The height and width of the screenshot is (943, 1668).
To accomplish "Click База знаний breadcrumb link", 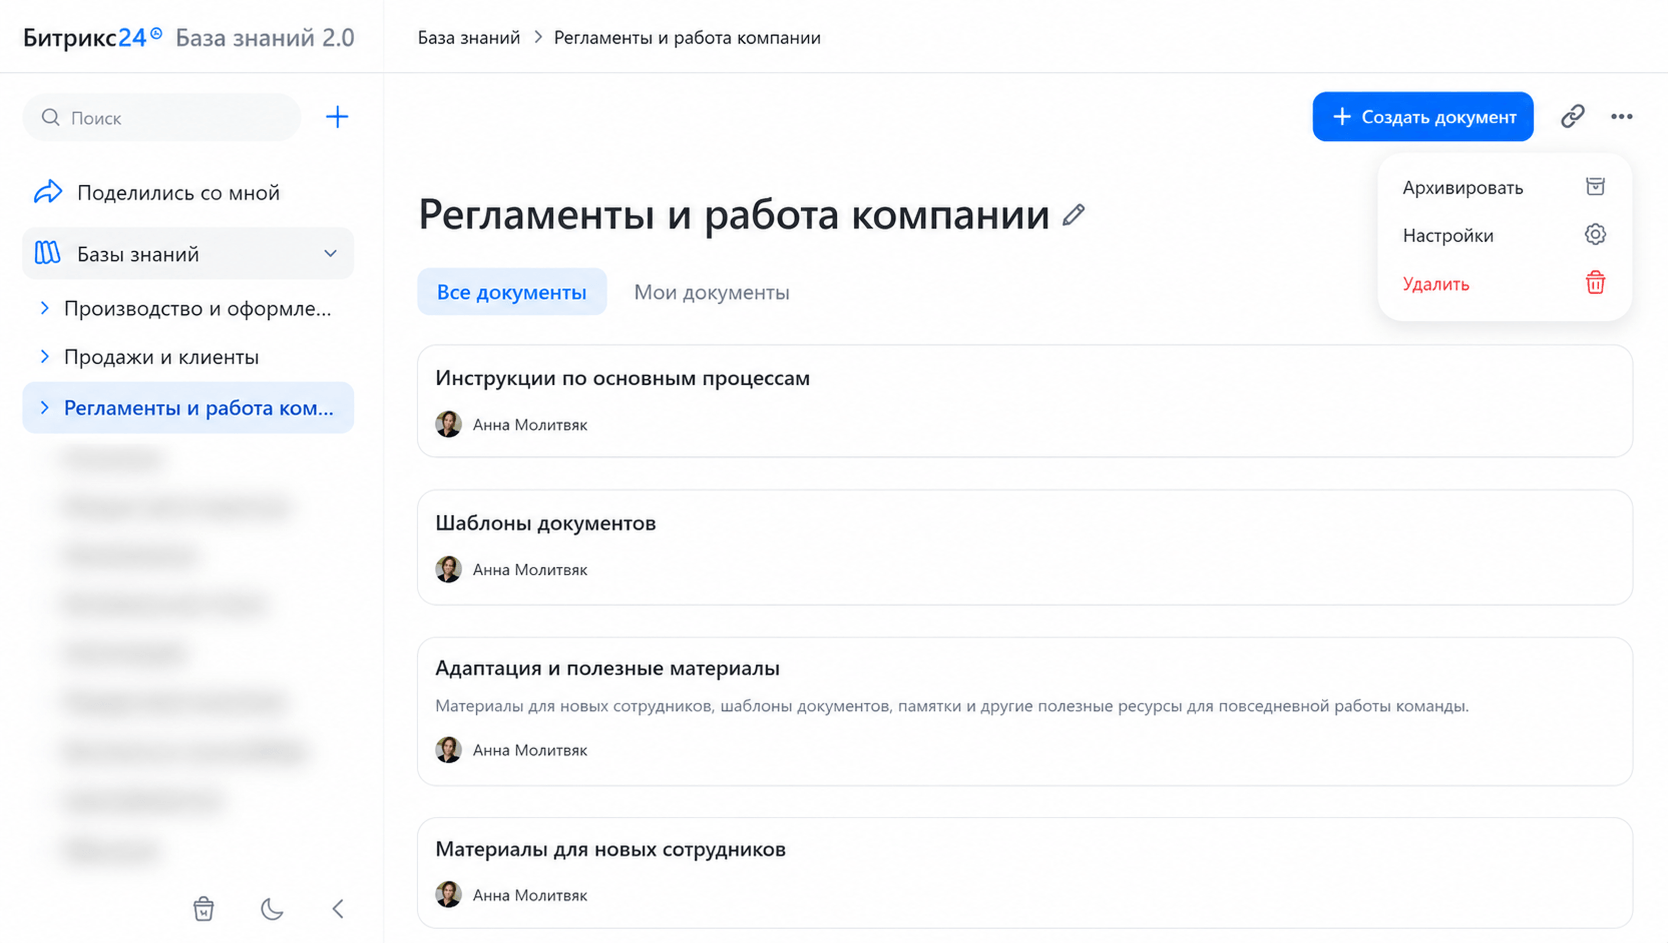I will click(469, 37).
